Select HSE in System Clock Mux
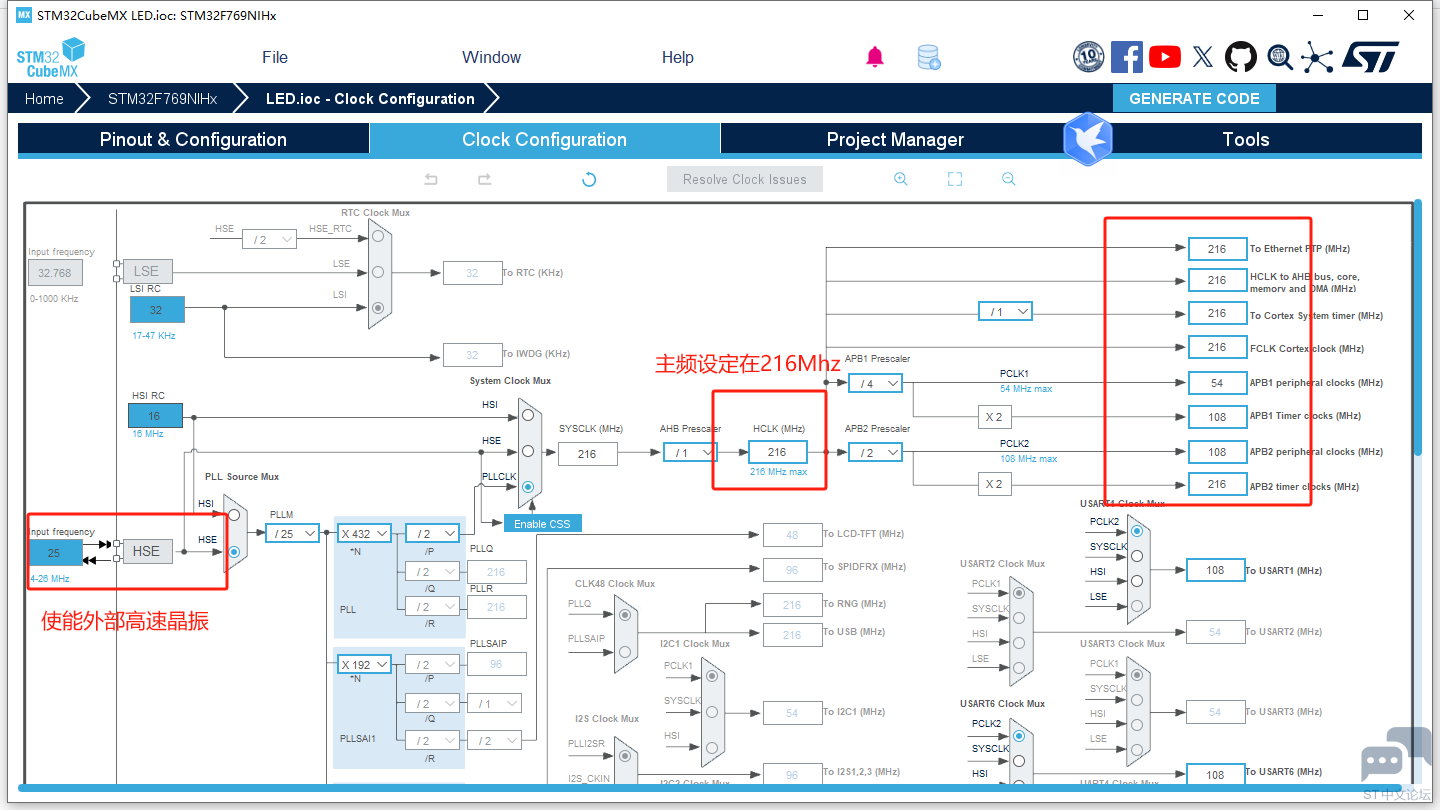 (527, 451)
